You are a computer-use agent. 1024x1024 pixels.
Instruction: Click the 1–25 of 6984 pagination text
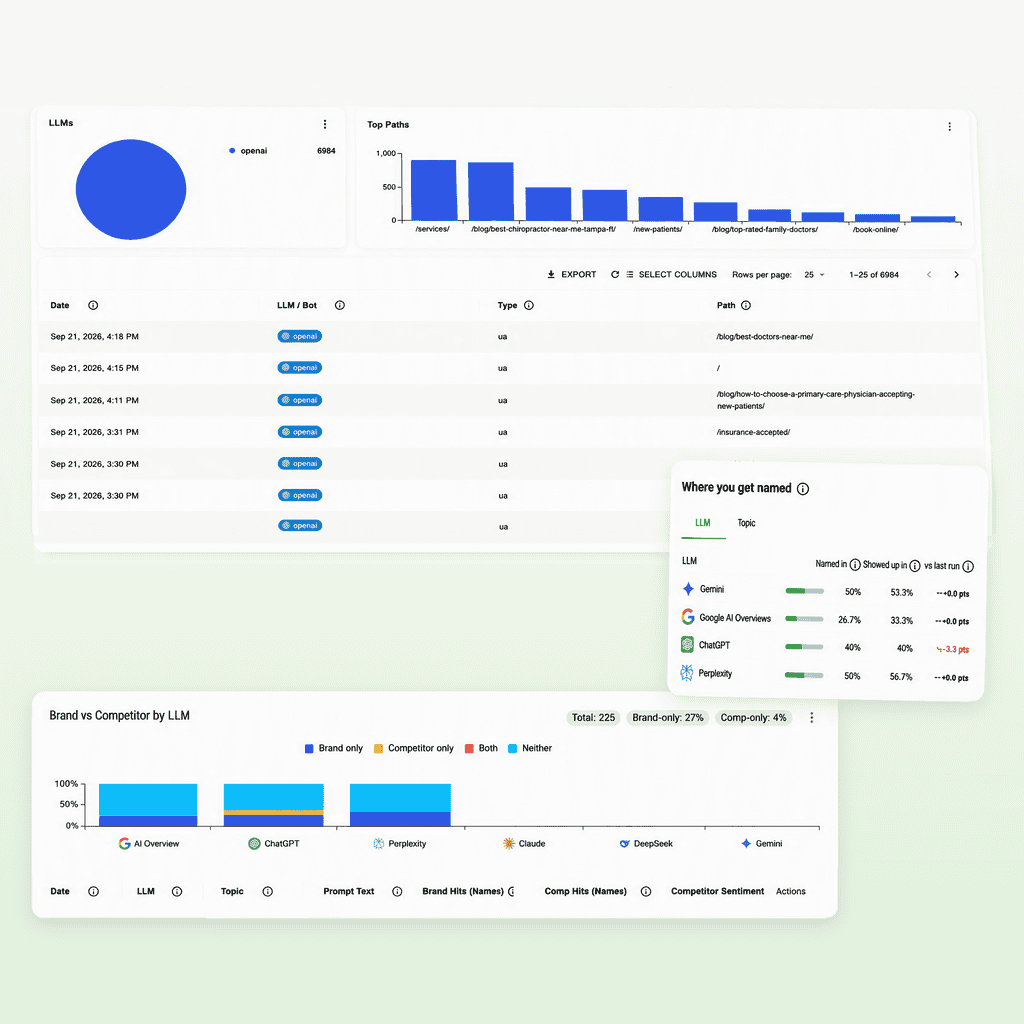pyautogui.click(x=874, y=275)
